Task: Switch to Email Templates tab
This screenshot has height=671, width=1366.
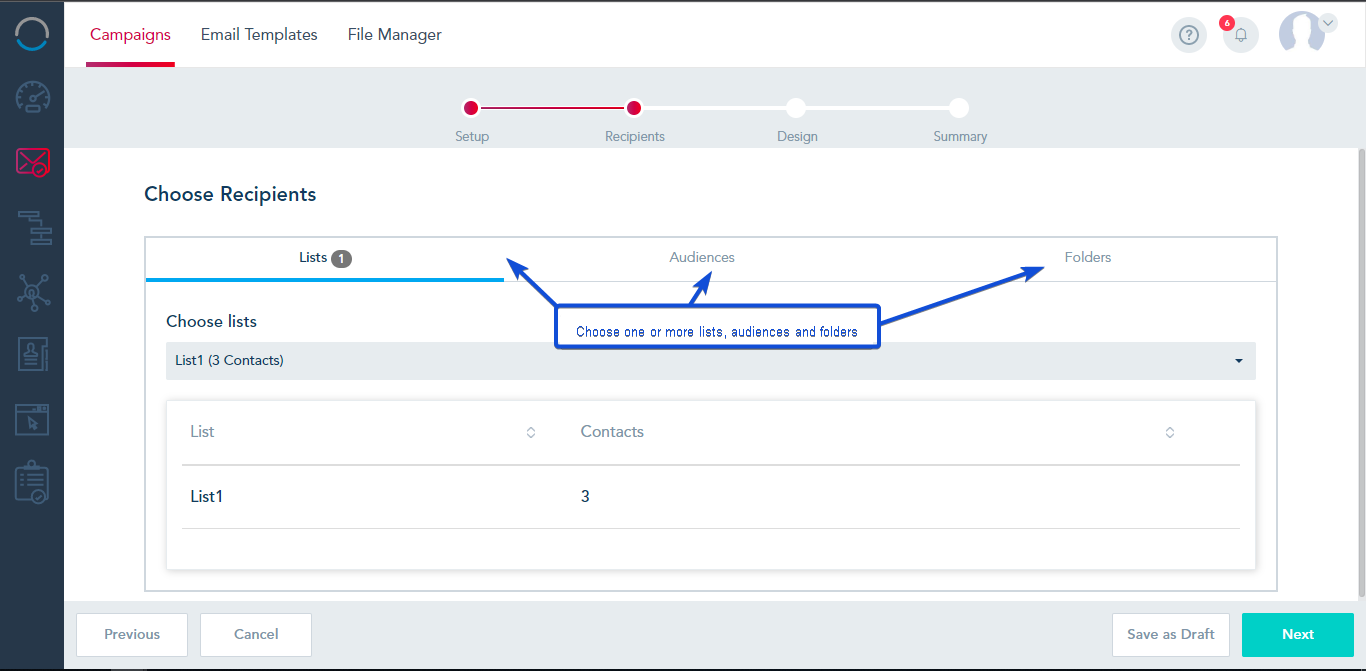Action: (259, 34)
